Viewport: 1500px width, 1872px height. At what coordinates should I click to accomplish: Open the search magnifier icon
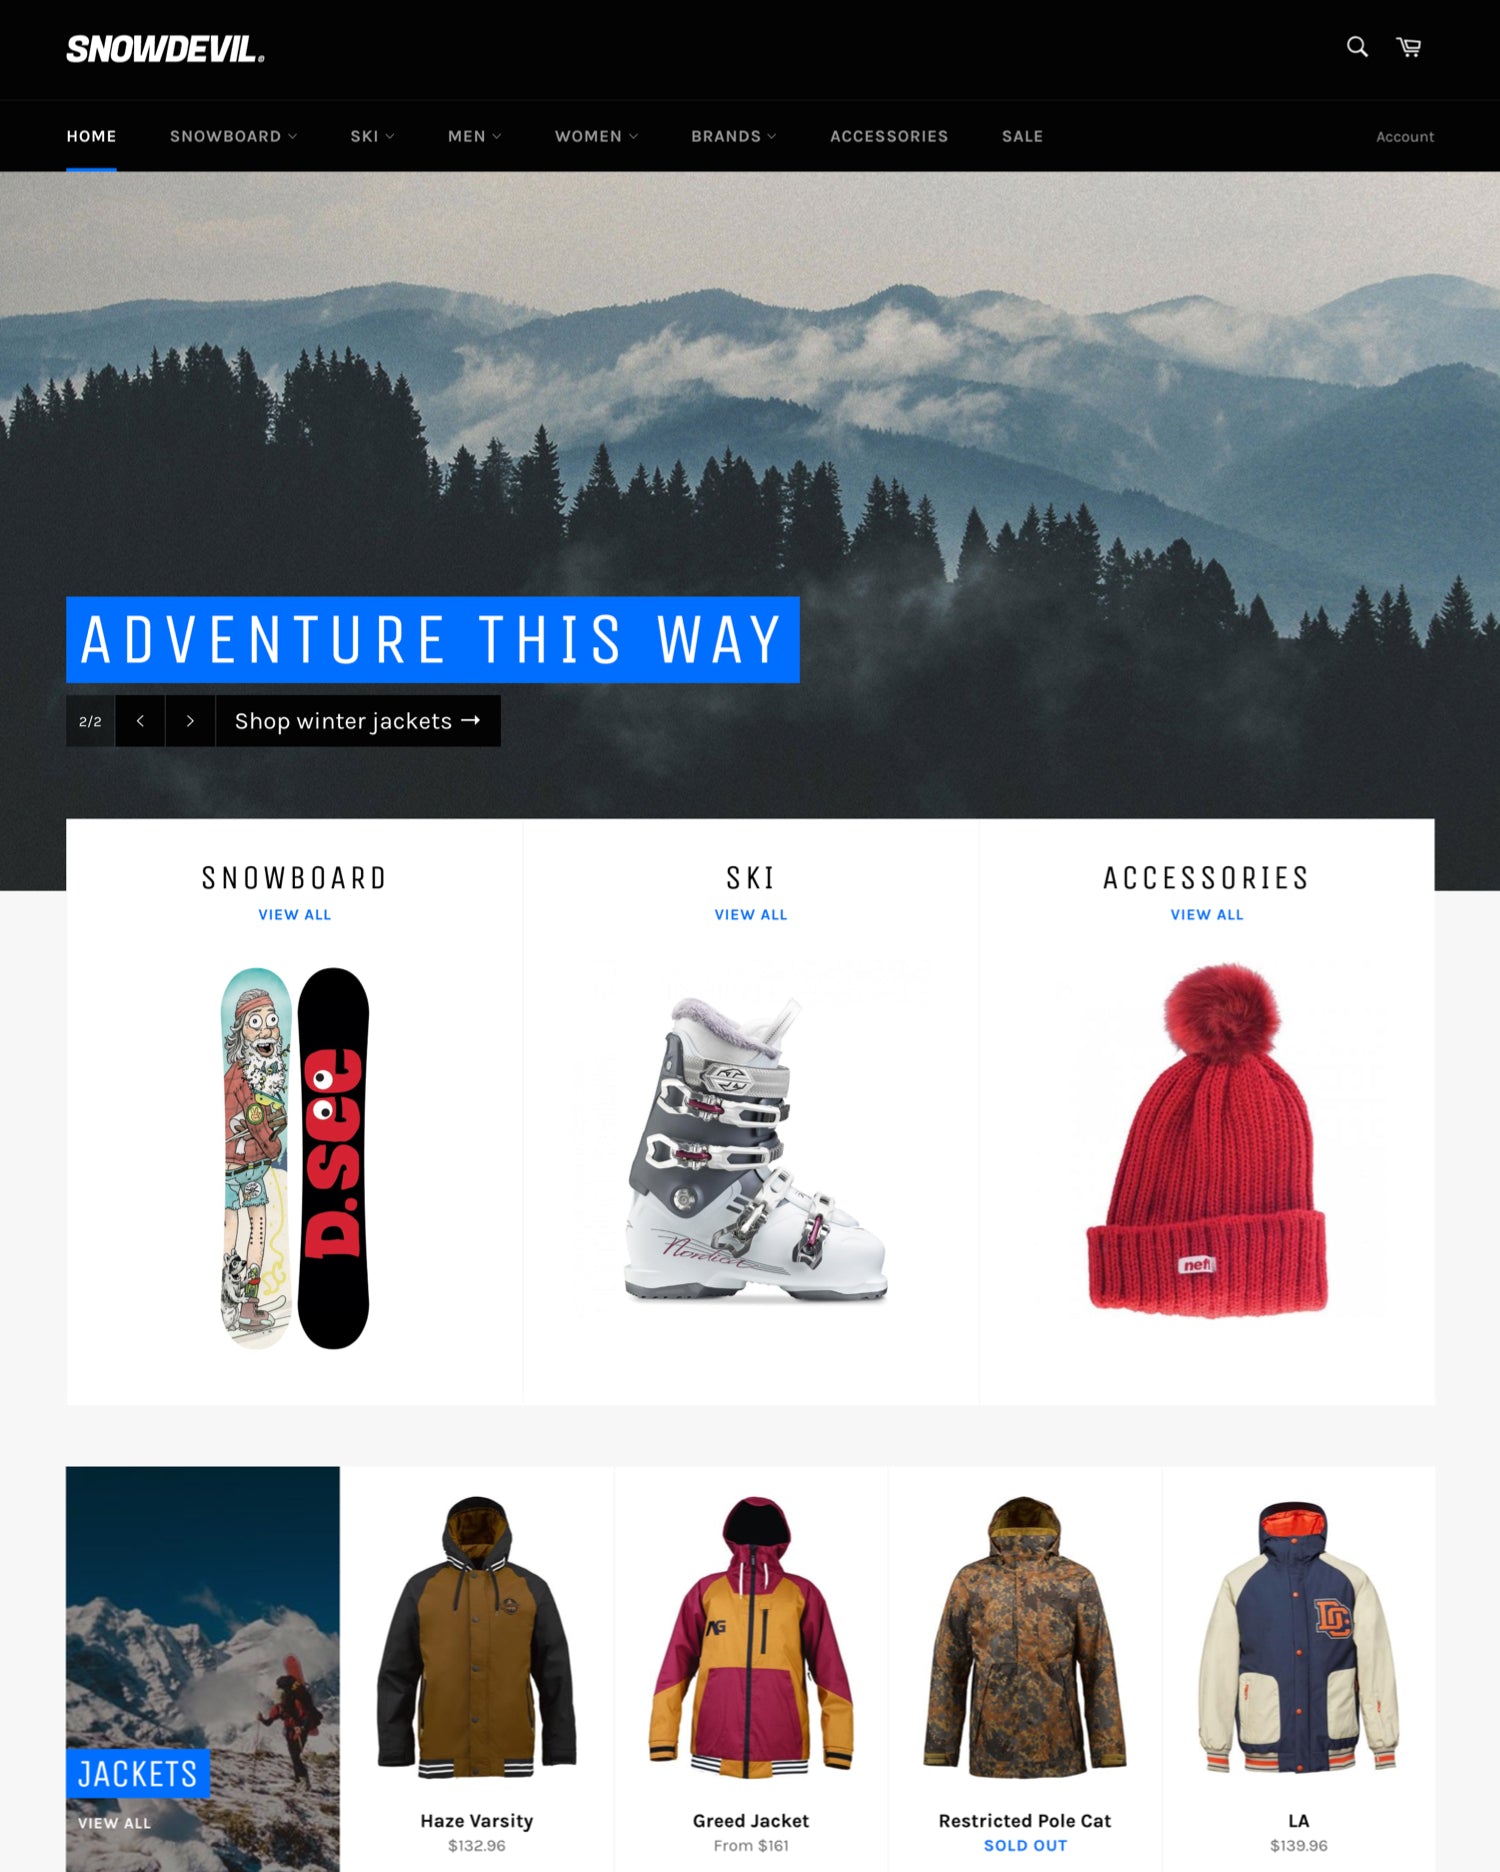(x=1356, y=47)
